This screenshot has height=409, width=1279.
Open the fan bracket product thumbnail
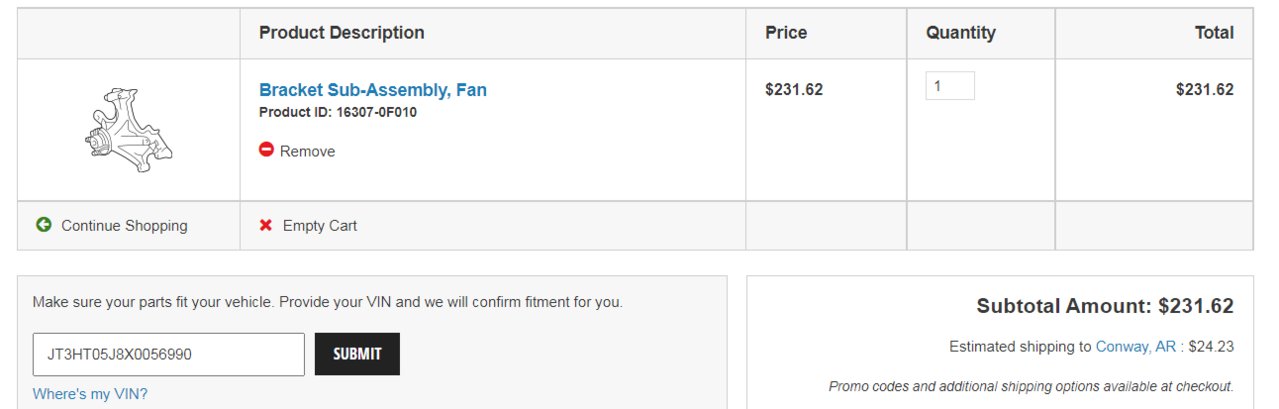[x=128, y=130]
